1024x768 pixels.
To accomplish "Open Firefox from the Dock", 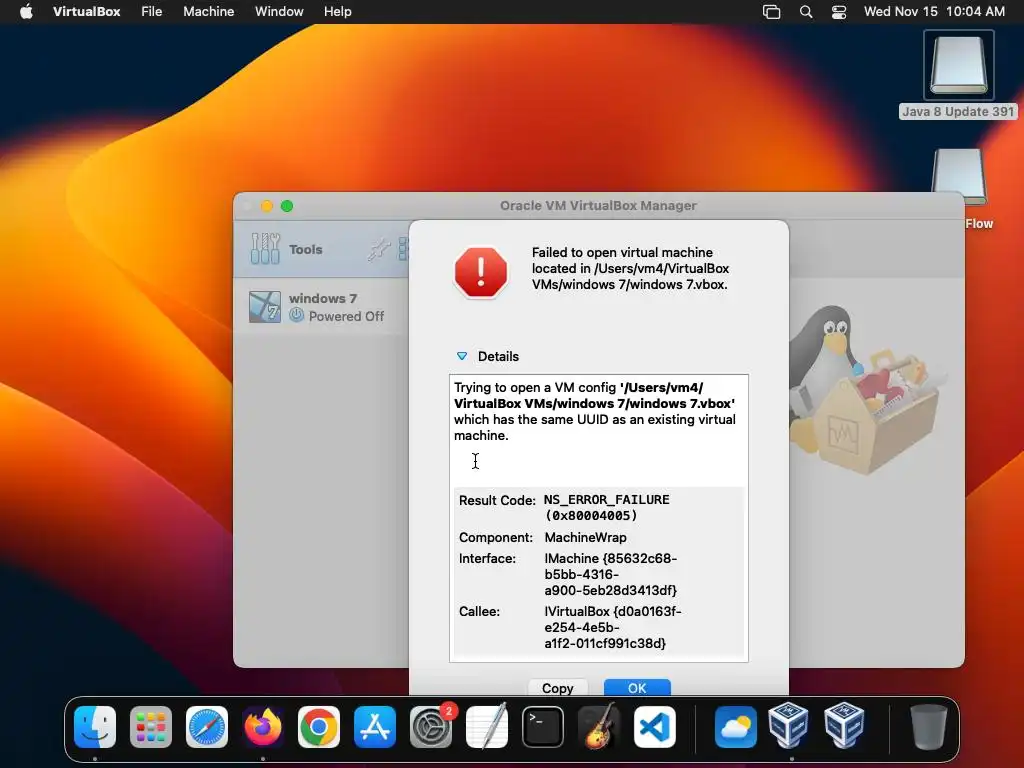I will click(263, 727).
